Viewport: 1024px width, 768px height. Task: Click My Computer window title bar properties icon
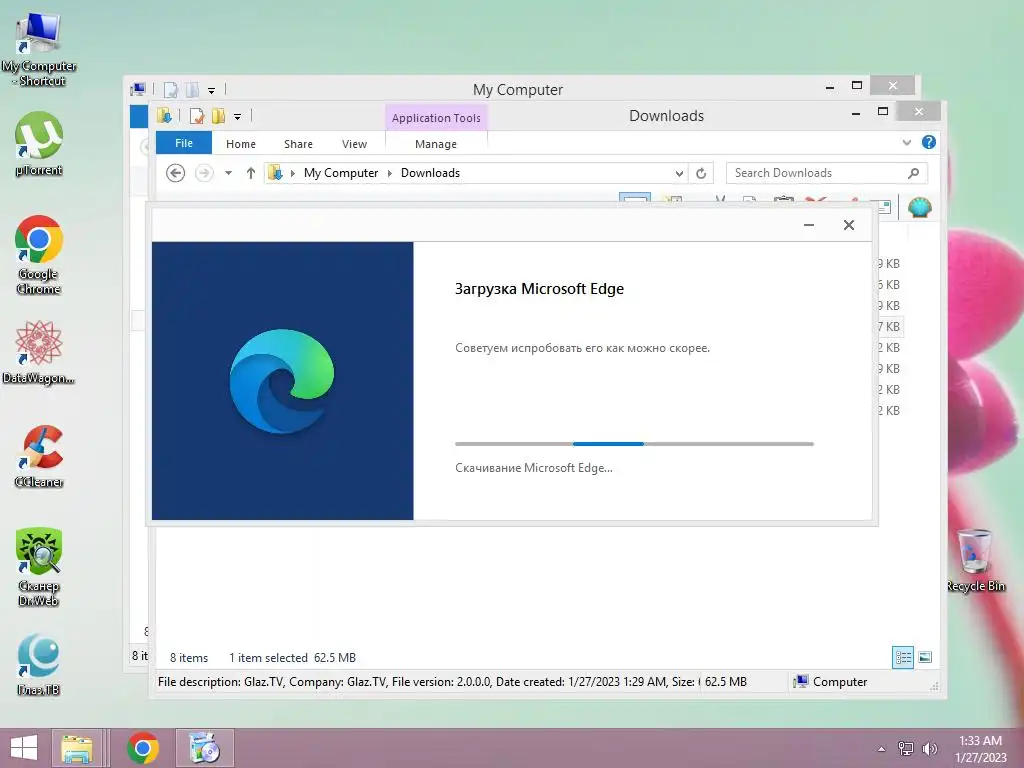click(170, 89)
